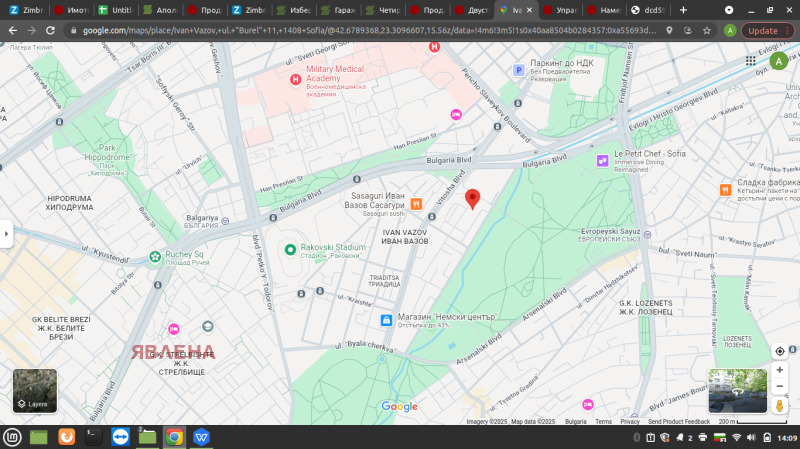The height and width of the screenshot is (449, 800).
Task: Click the location permission icon in address bar
Action: pos(669,31)
